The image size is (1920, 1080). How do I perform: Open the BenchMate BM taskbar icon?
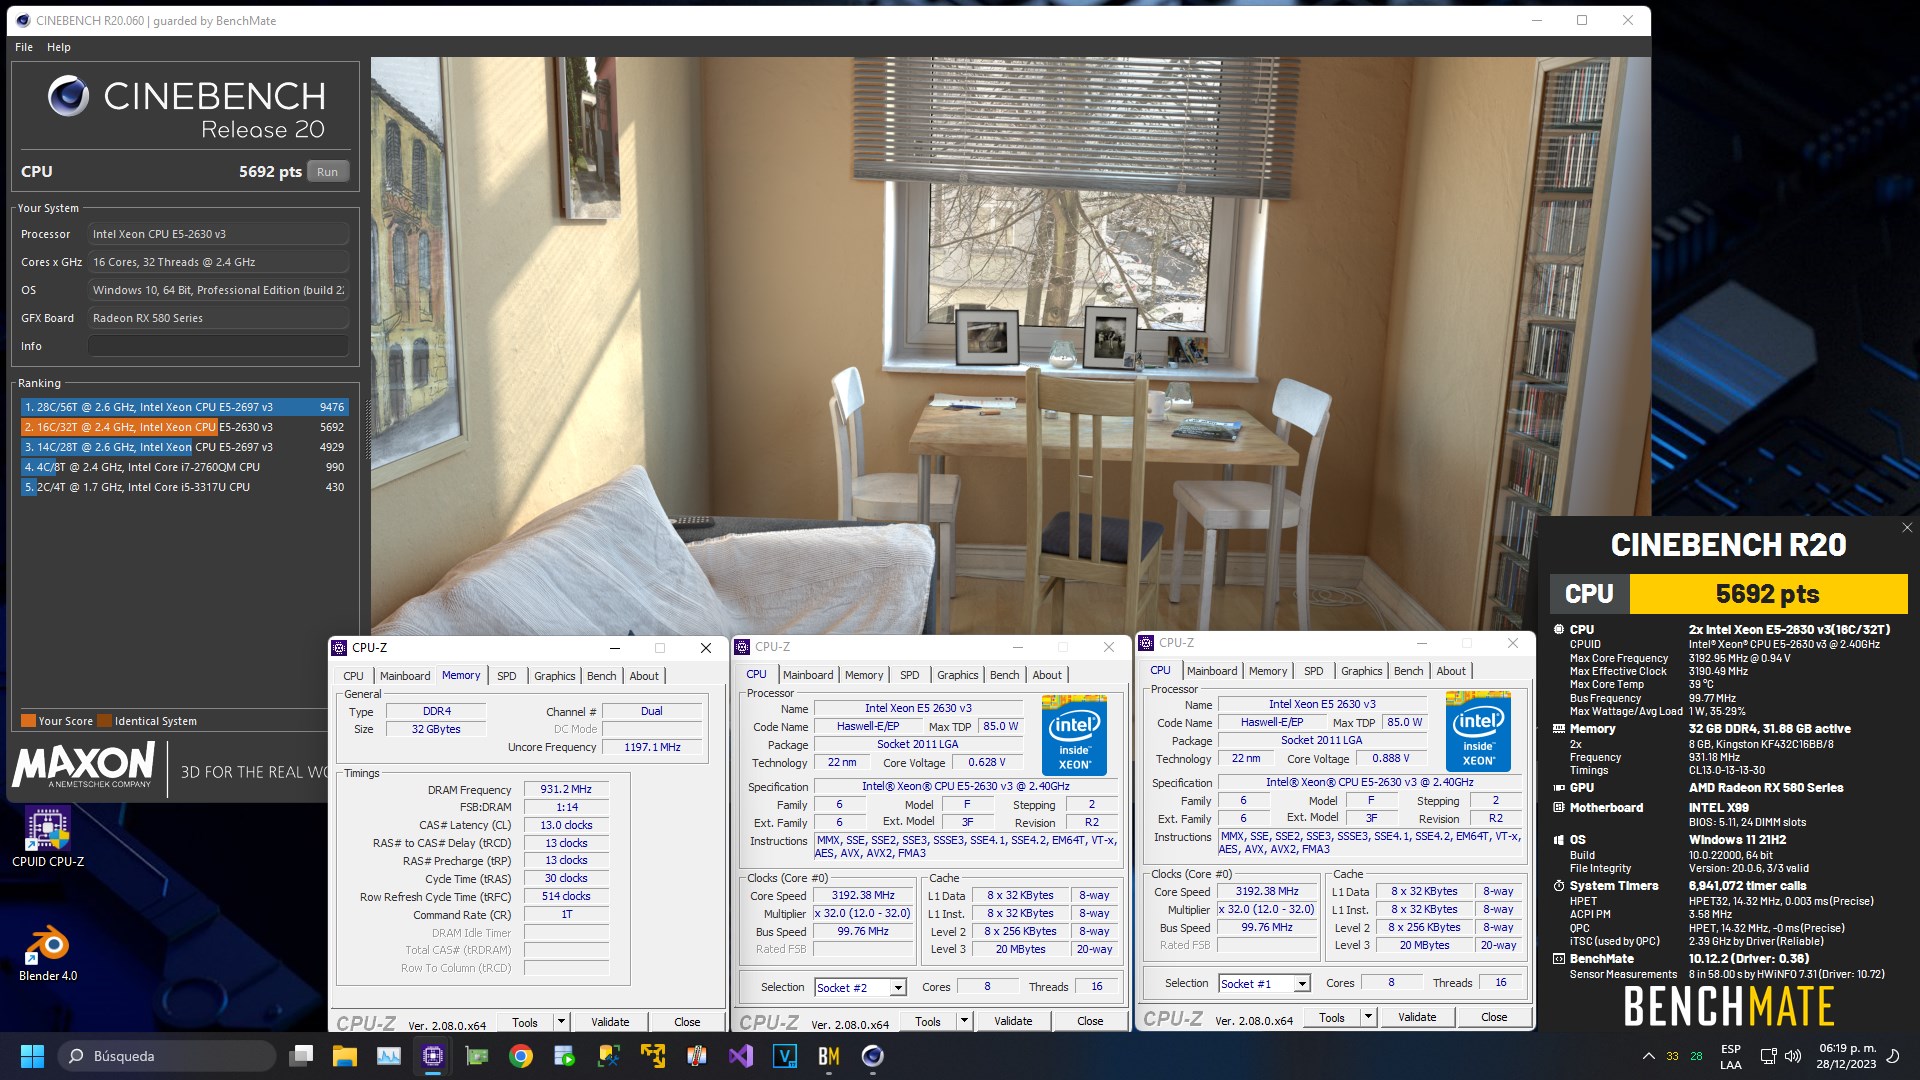tap(829, 1056)
